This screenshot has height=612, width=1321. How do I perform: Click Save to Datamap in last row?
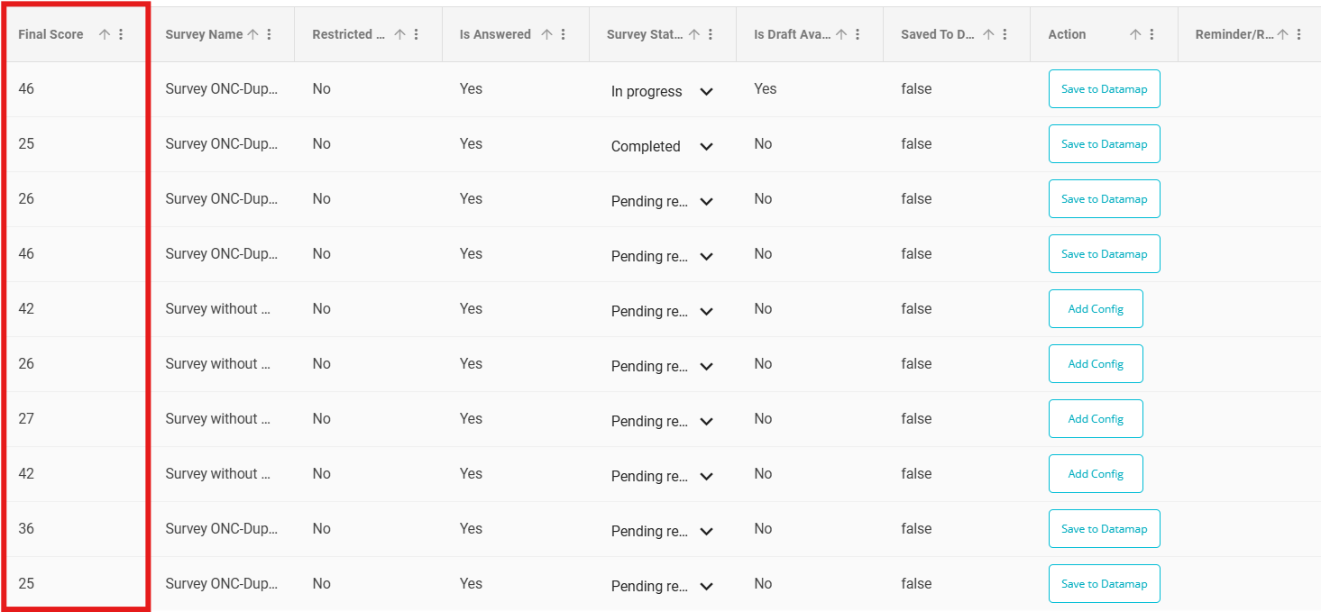[1104, 584]
